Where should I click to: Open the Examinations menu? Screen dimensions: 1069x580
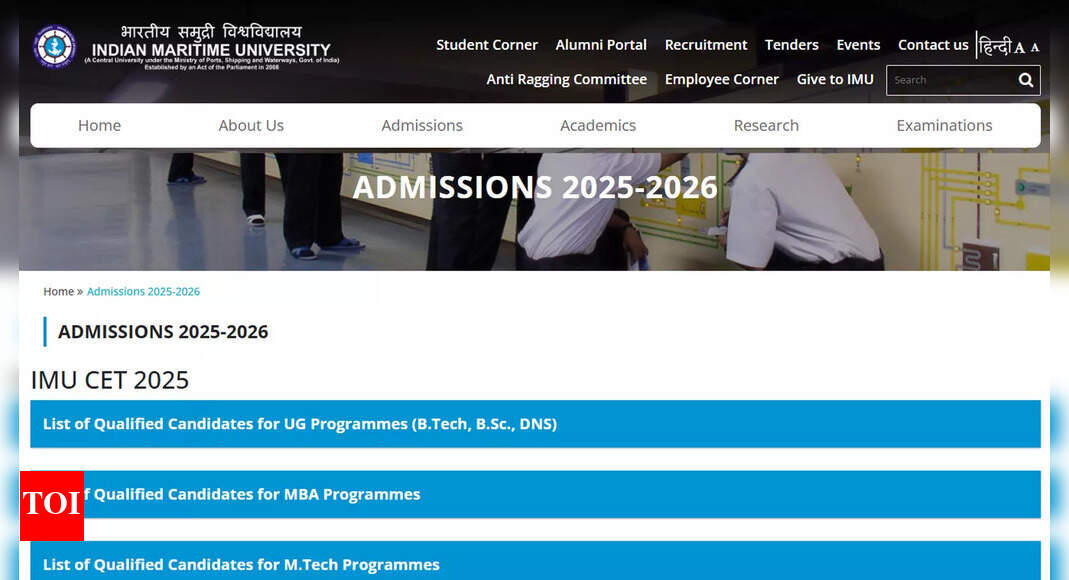click(944, 126)
